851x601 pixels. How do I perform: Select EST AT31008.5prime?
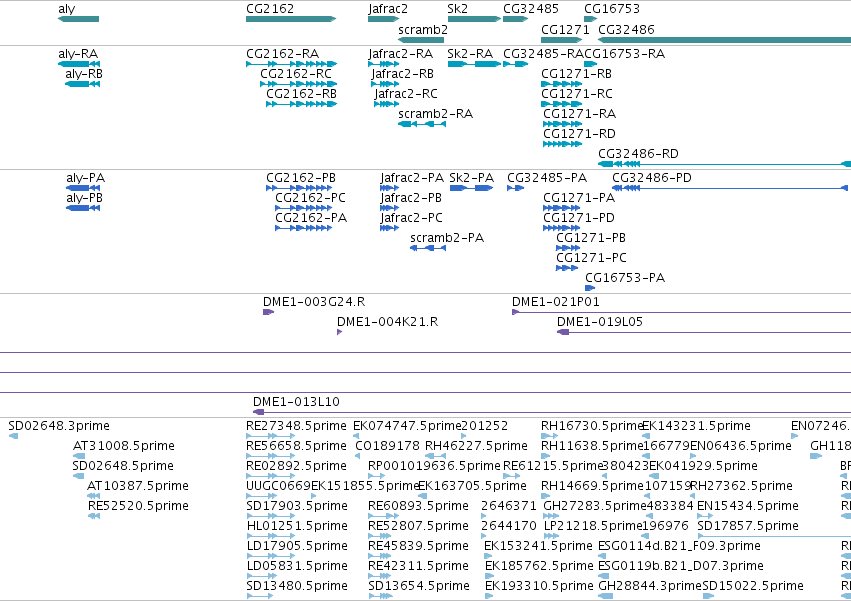[124, 446]
